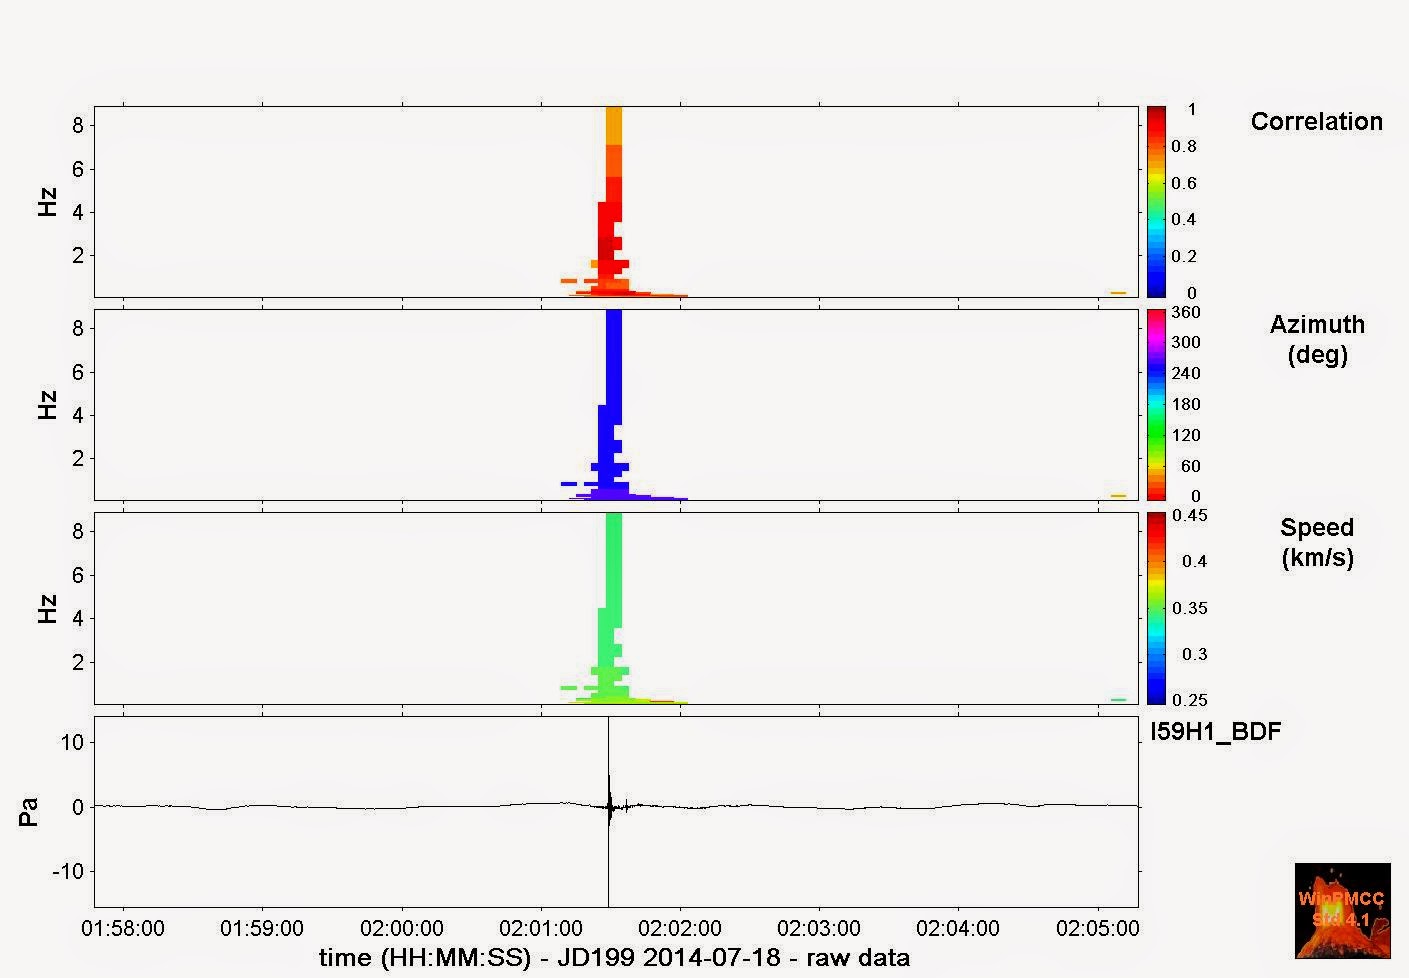Click the 02:05:00 time tick label
Image resolution: width=1409 pixels, height=978 pixels.
pos(1097,928)
